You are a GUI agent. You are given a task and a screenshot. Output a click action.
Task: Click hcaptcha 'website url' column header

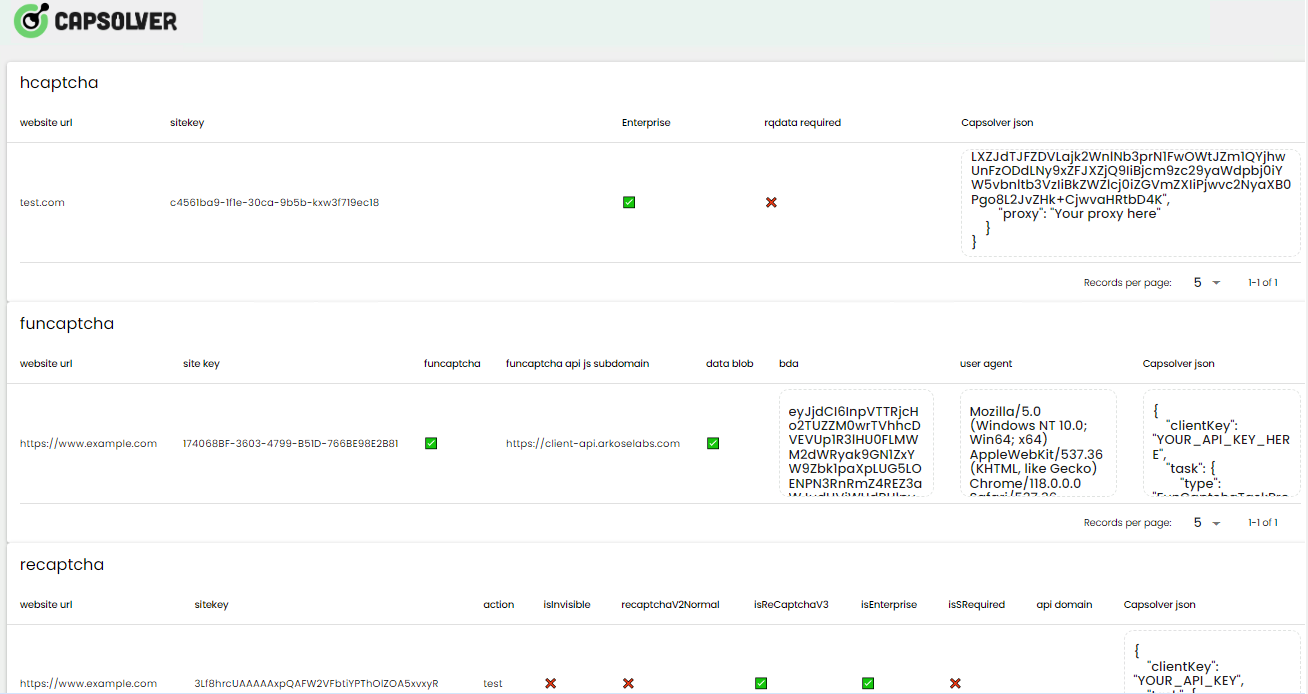[x=46, y=123]
